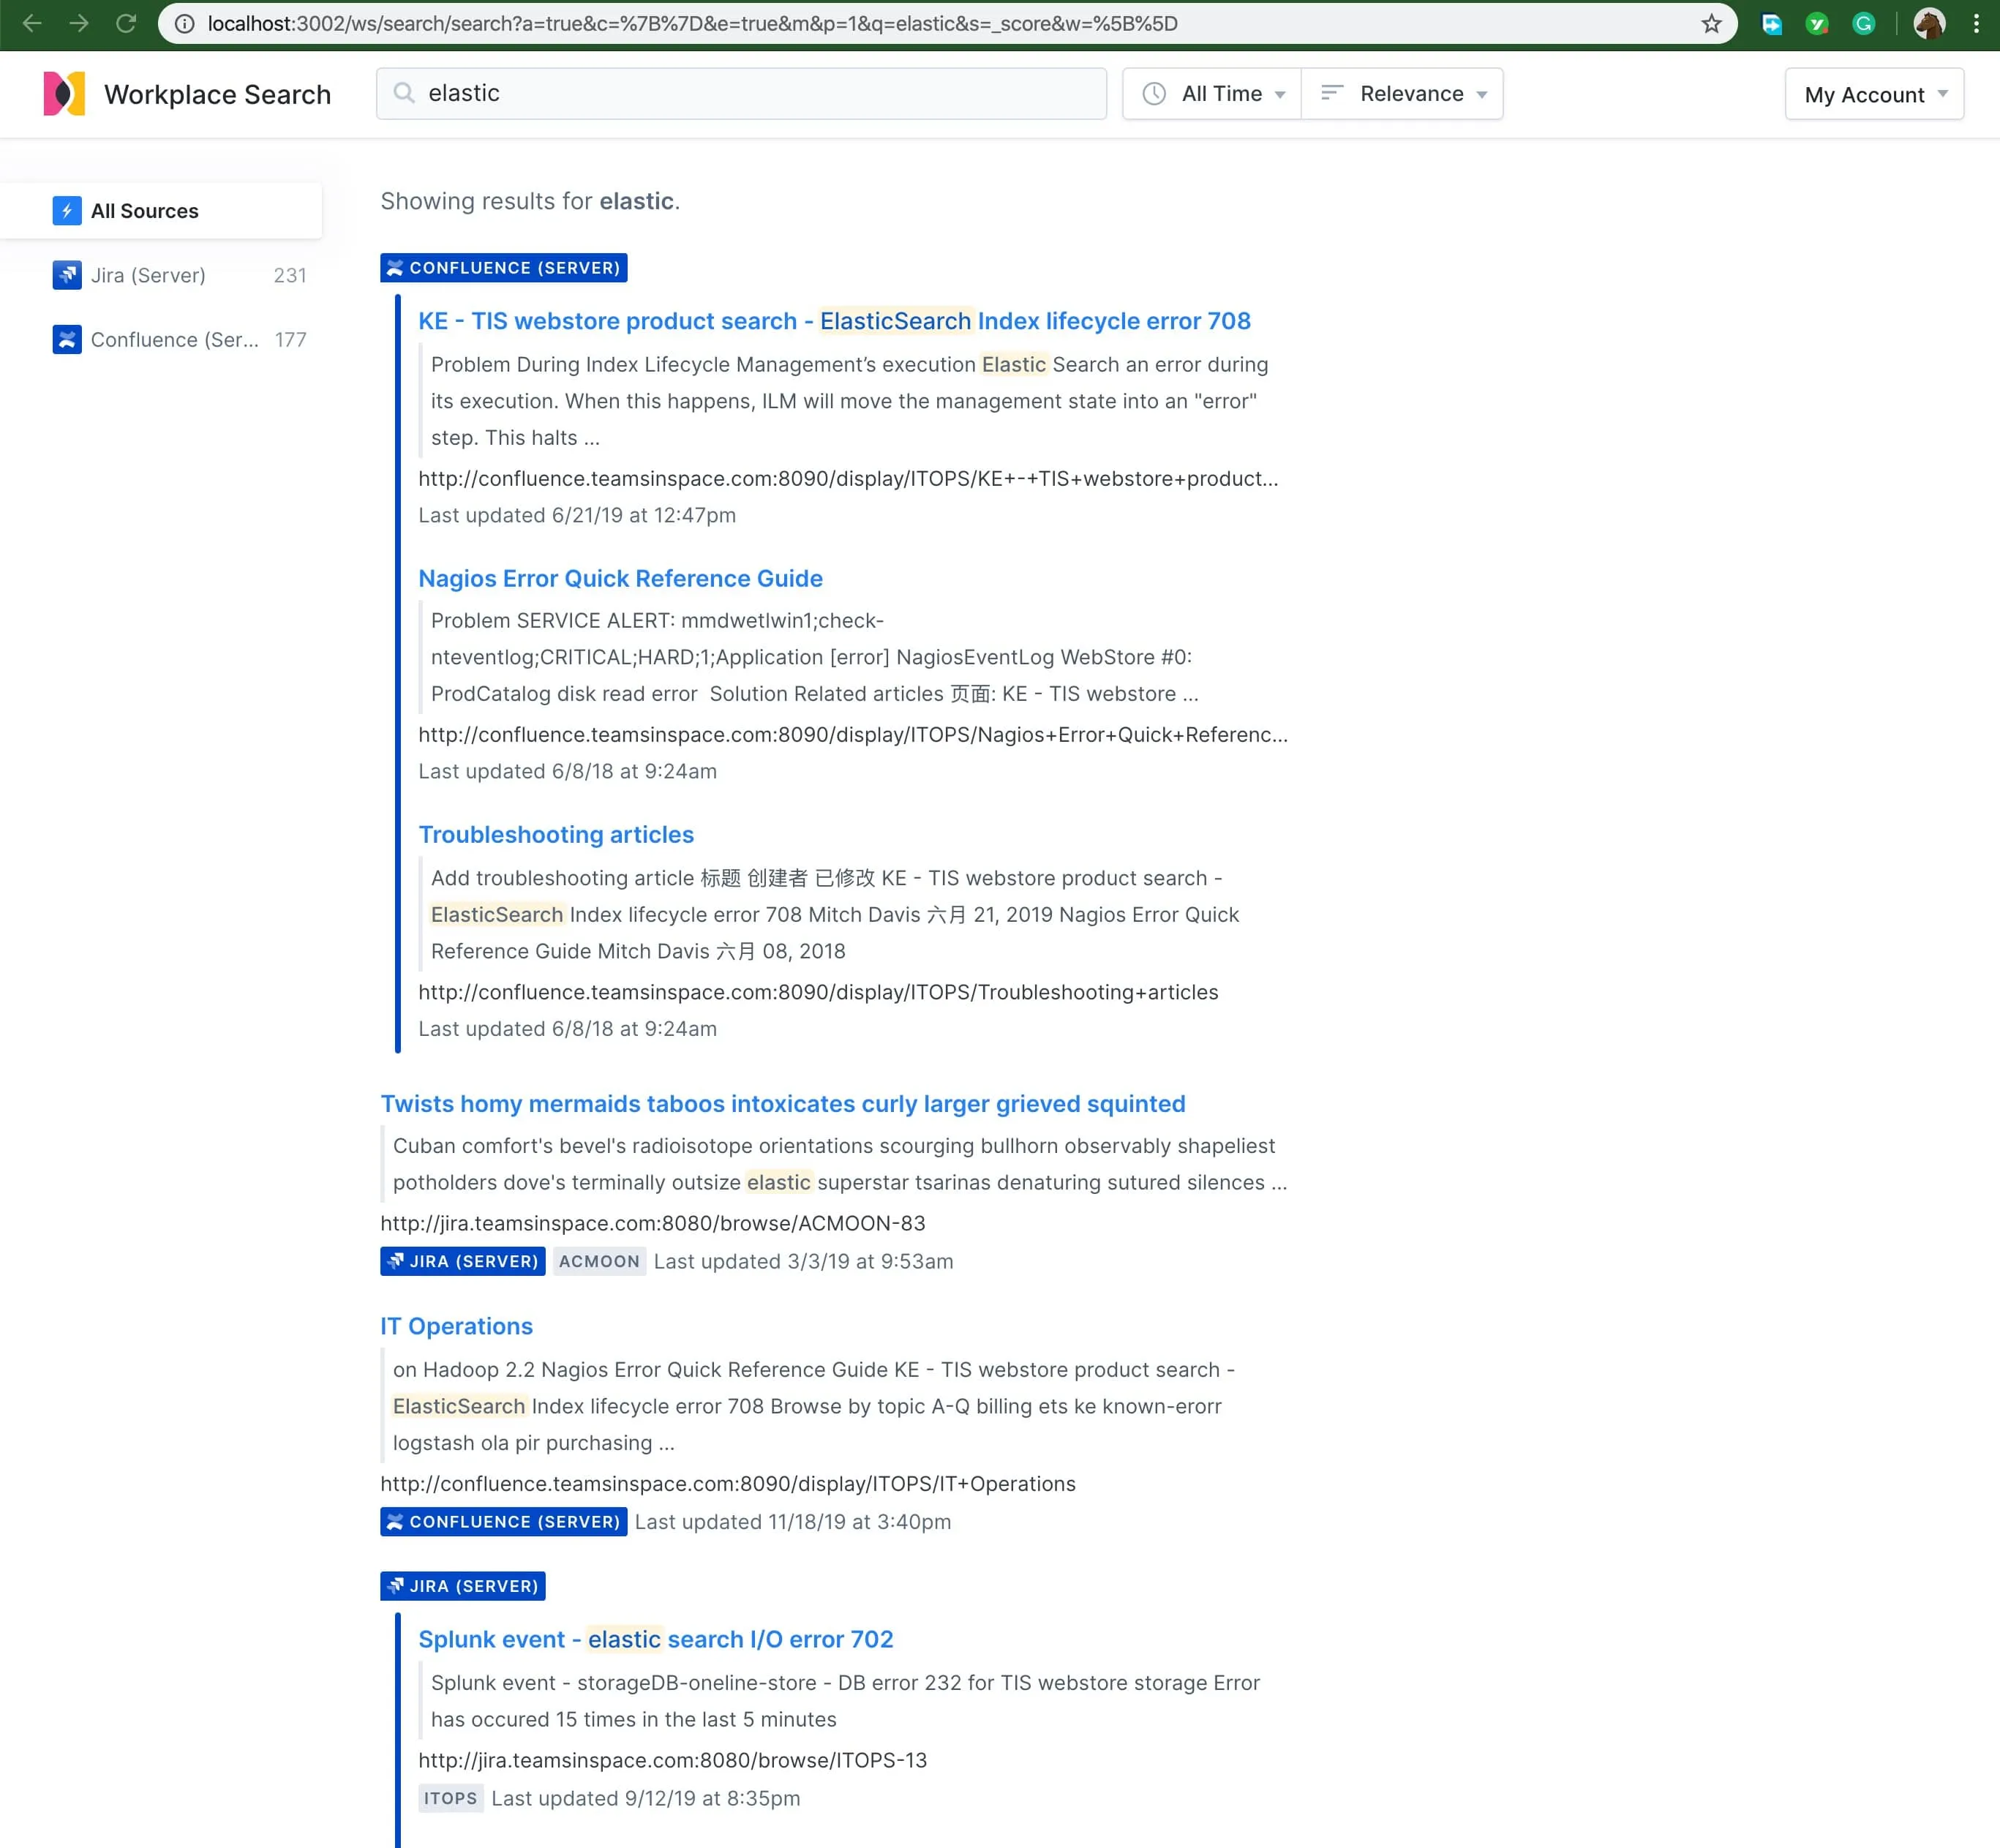Click the Workplace Search logo icon
The image size is (2000, 1848).
pyautogui.click(x=64, y=94)
